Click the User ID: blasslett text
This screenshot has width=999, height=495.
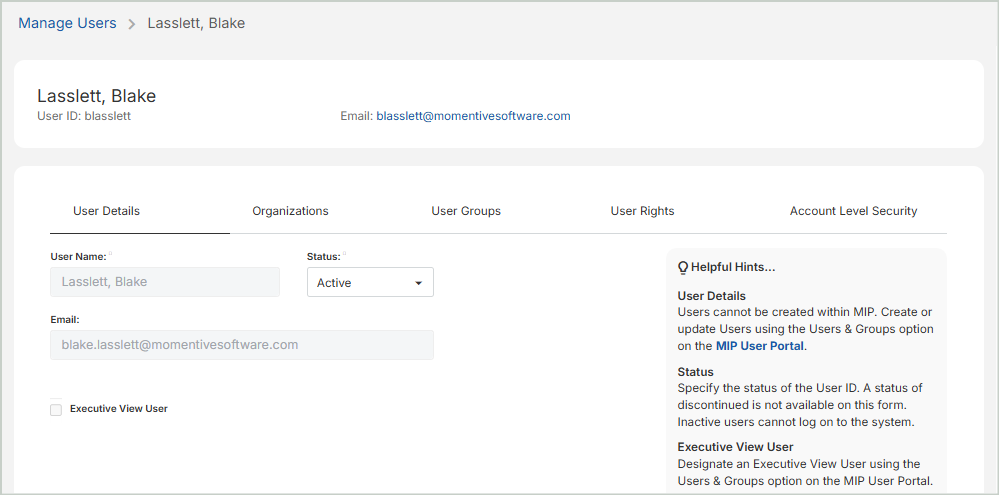click(84, 116)
